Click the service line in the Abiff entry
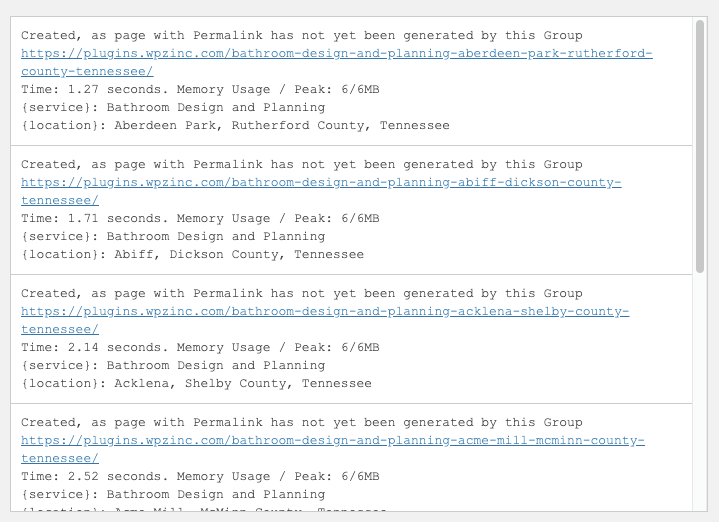719x522 pixels. tap(173, 237)
